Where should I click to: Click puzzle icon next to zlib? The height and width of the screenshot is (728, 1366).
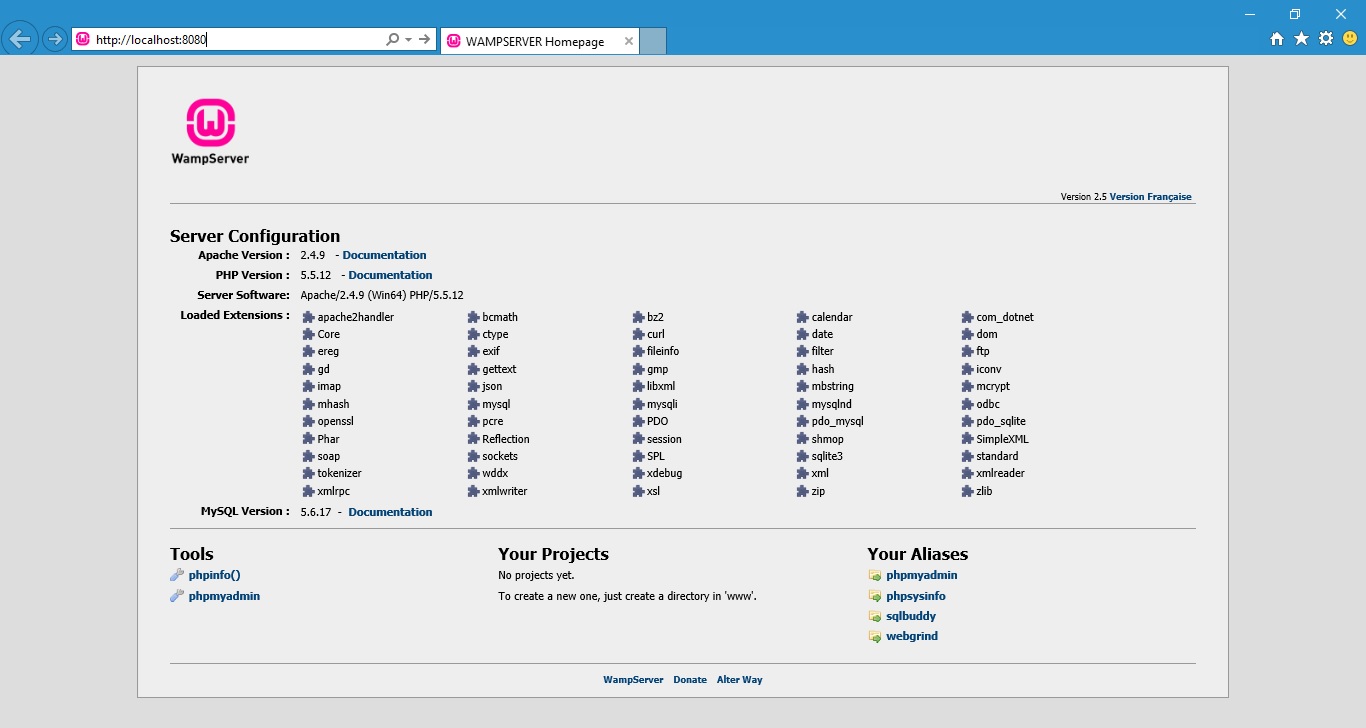(x=967, y=491)
